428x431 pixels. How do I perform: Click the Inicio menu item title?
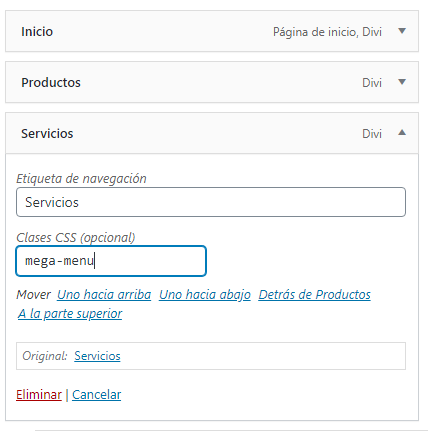37,32
